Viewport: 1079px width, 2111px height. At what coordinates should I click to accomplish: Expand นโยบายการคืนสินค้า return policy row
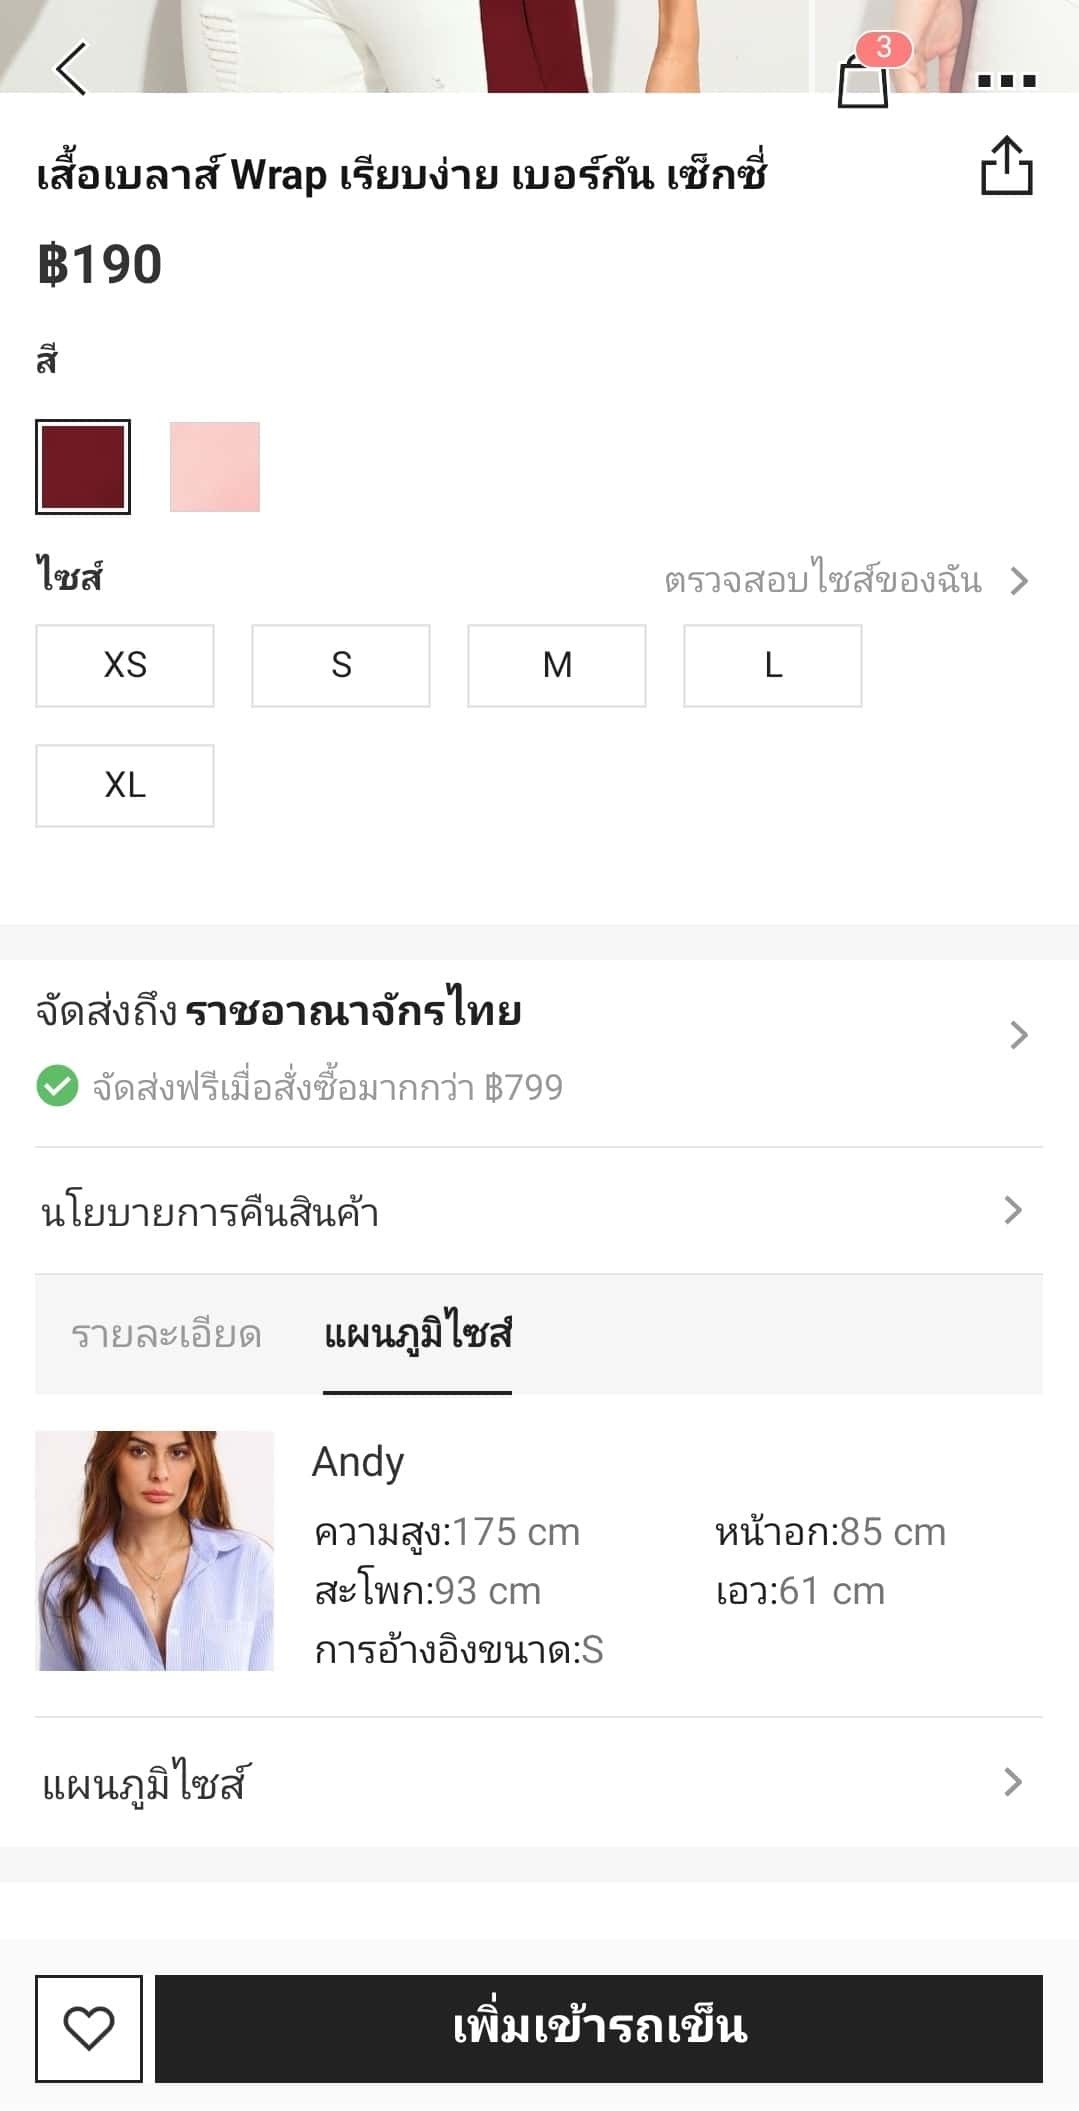[x=538, y=1211]
